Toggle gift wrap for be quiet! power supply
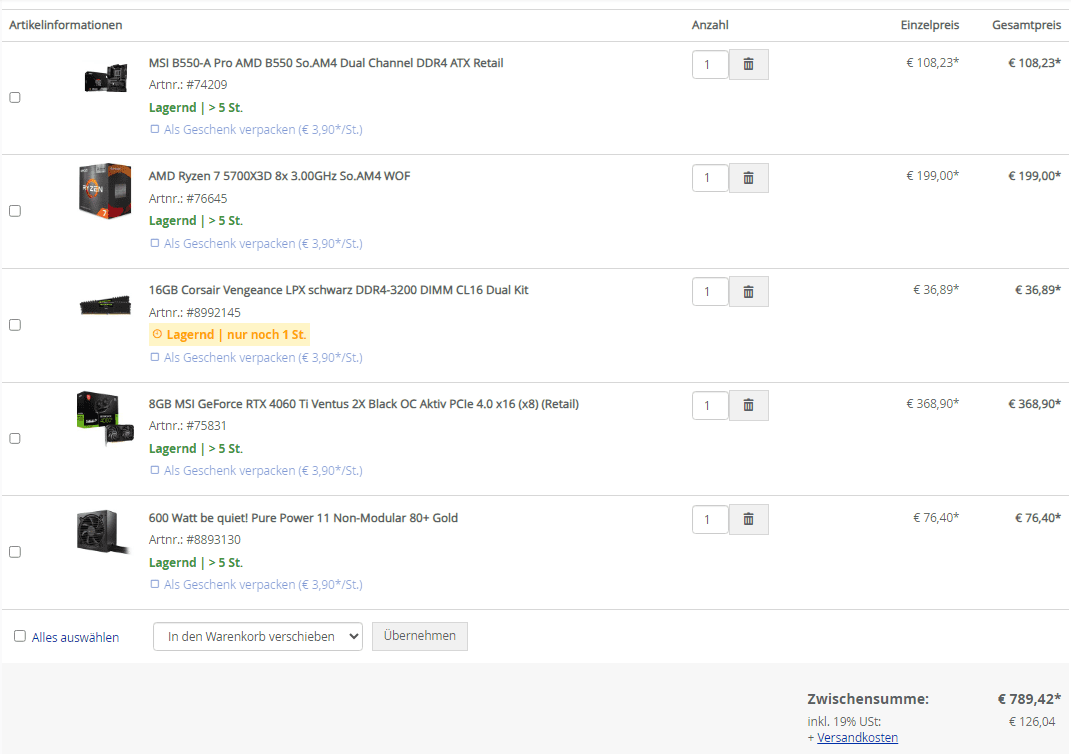1071x754 pixels. [x=155, y=585]
